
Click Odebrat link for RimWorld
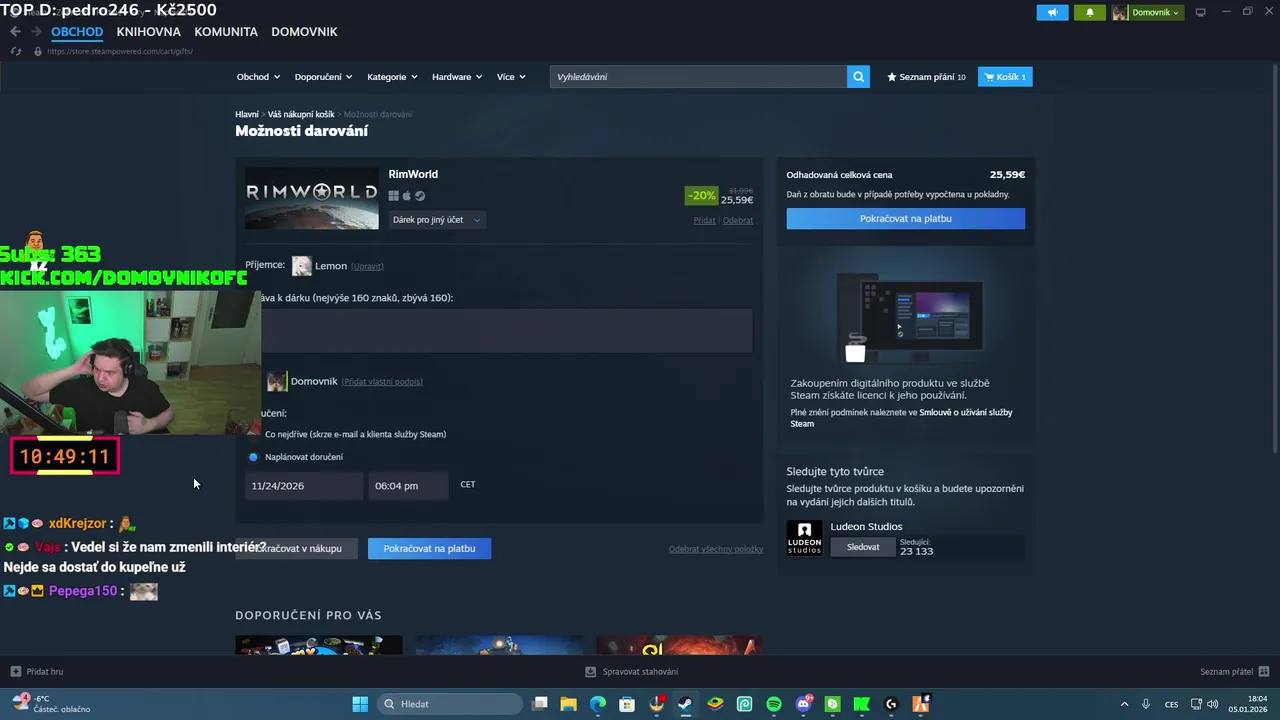tap(738, 221)
